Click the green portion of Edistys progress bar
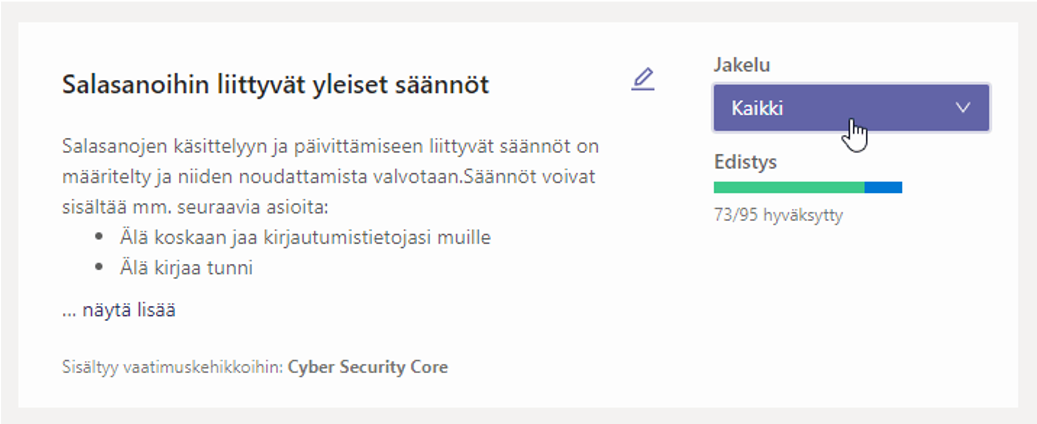The image size is (1037, 424). (789, 188)
